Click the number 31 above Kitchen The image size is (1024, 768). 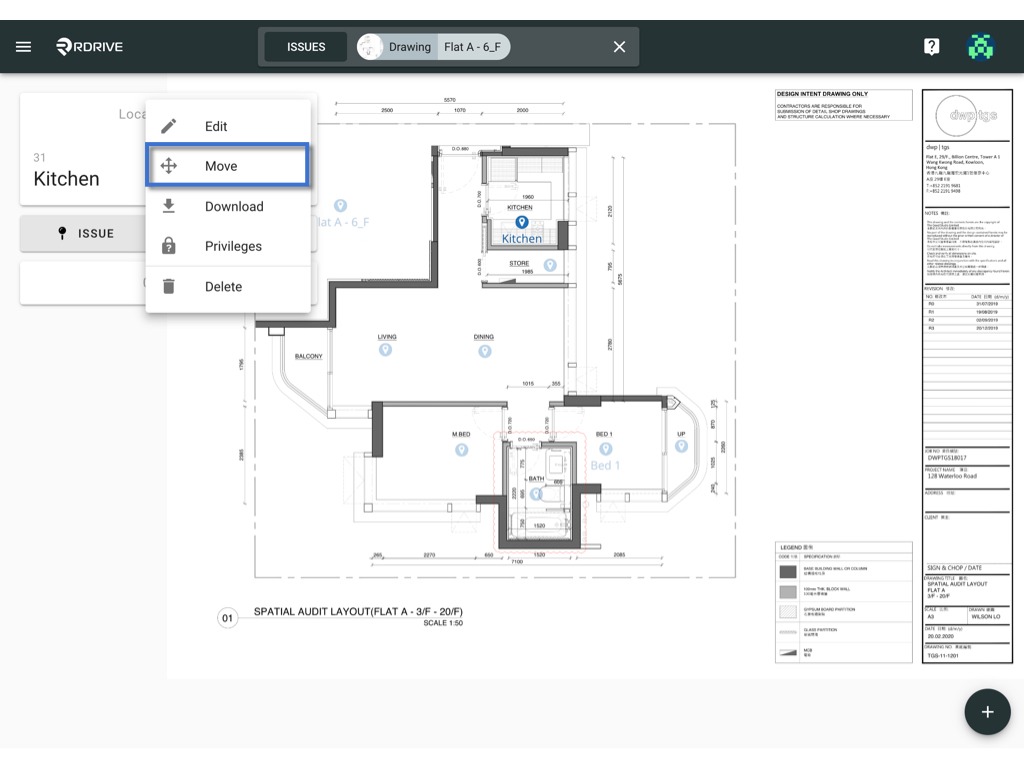[x=39, y=157]
